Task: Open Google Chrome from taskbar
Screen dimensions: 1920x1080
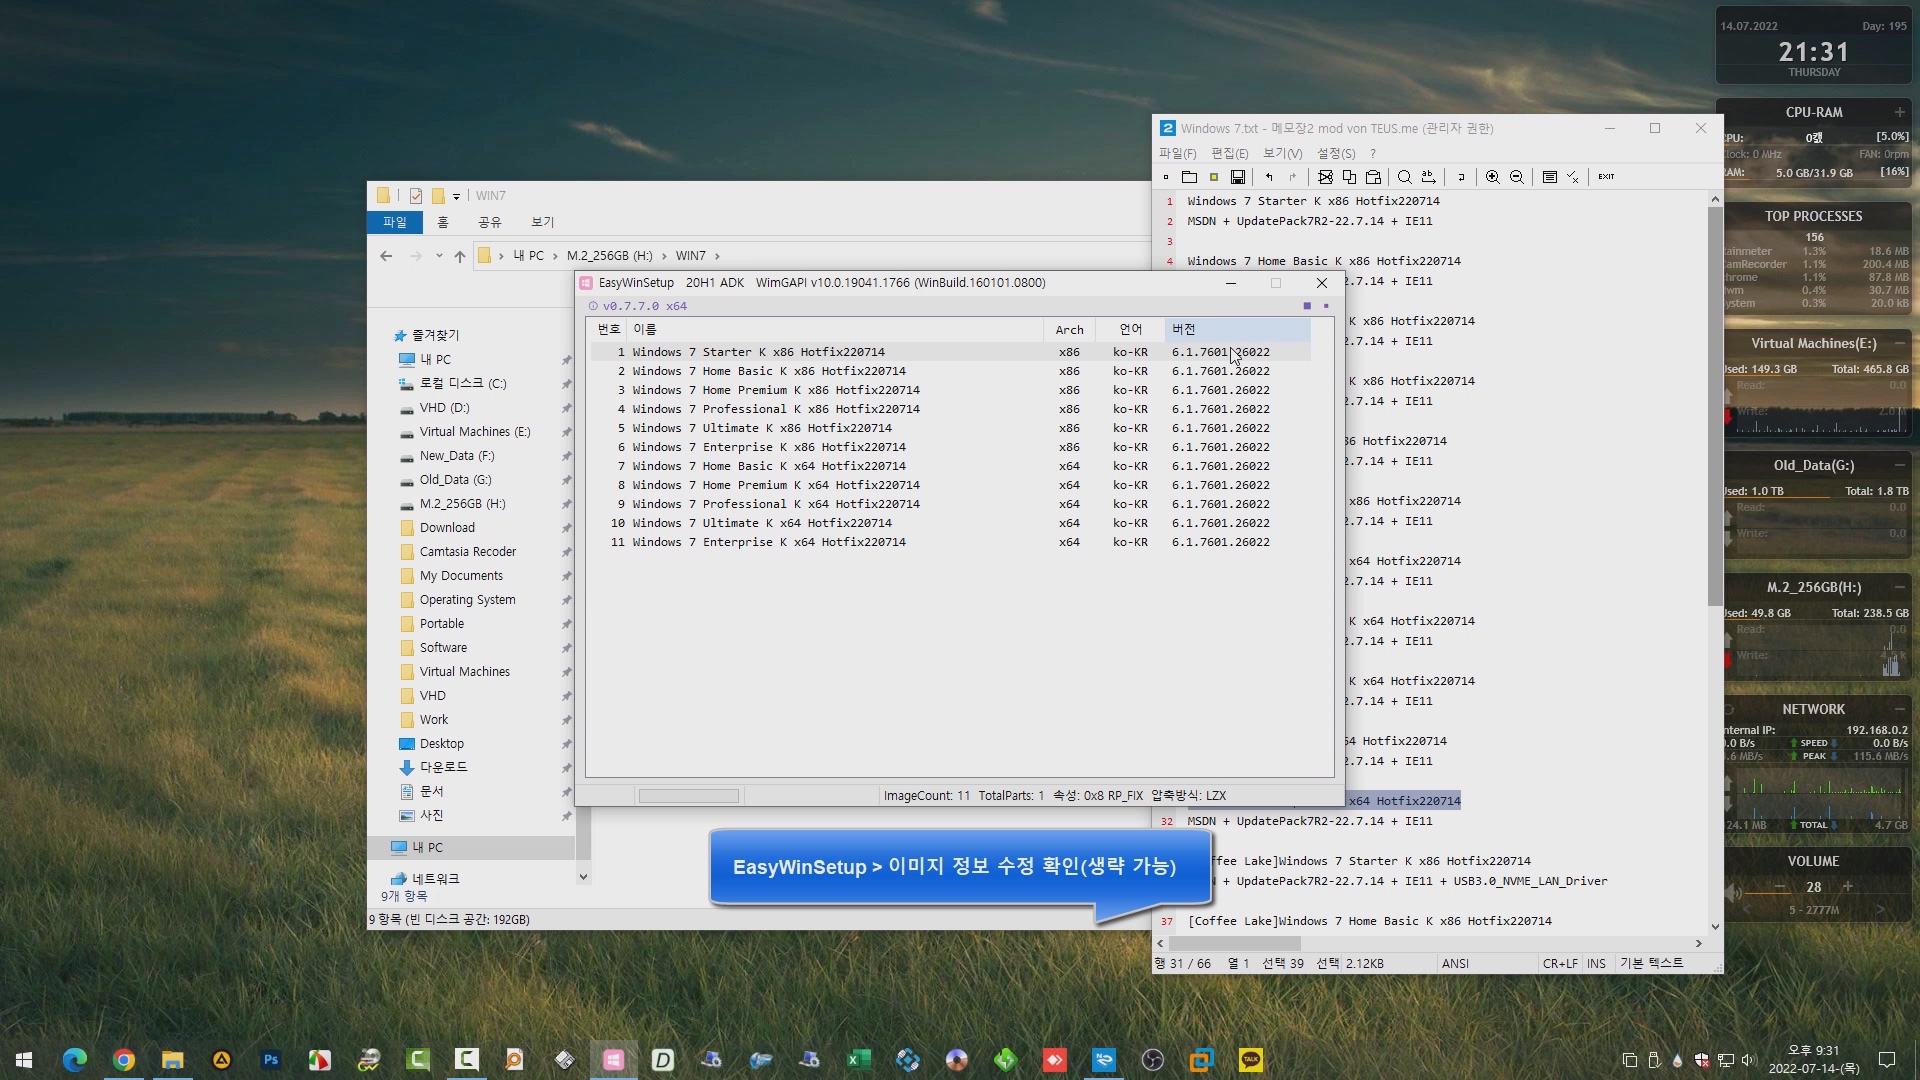Action: [x=124, y=1060]
